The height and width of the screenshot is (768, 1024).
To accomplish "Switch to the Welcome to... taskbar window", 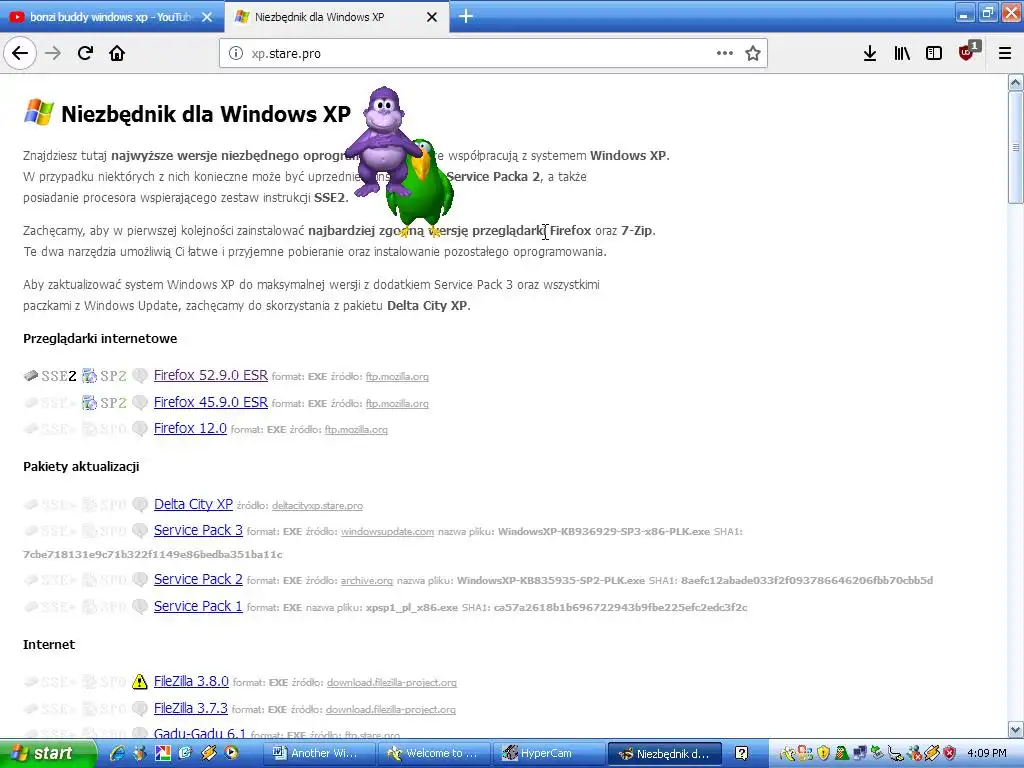I will coord(433,754).
